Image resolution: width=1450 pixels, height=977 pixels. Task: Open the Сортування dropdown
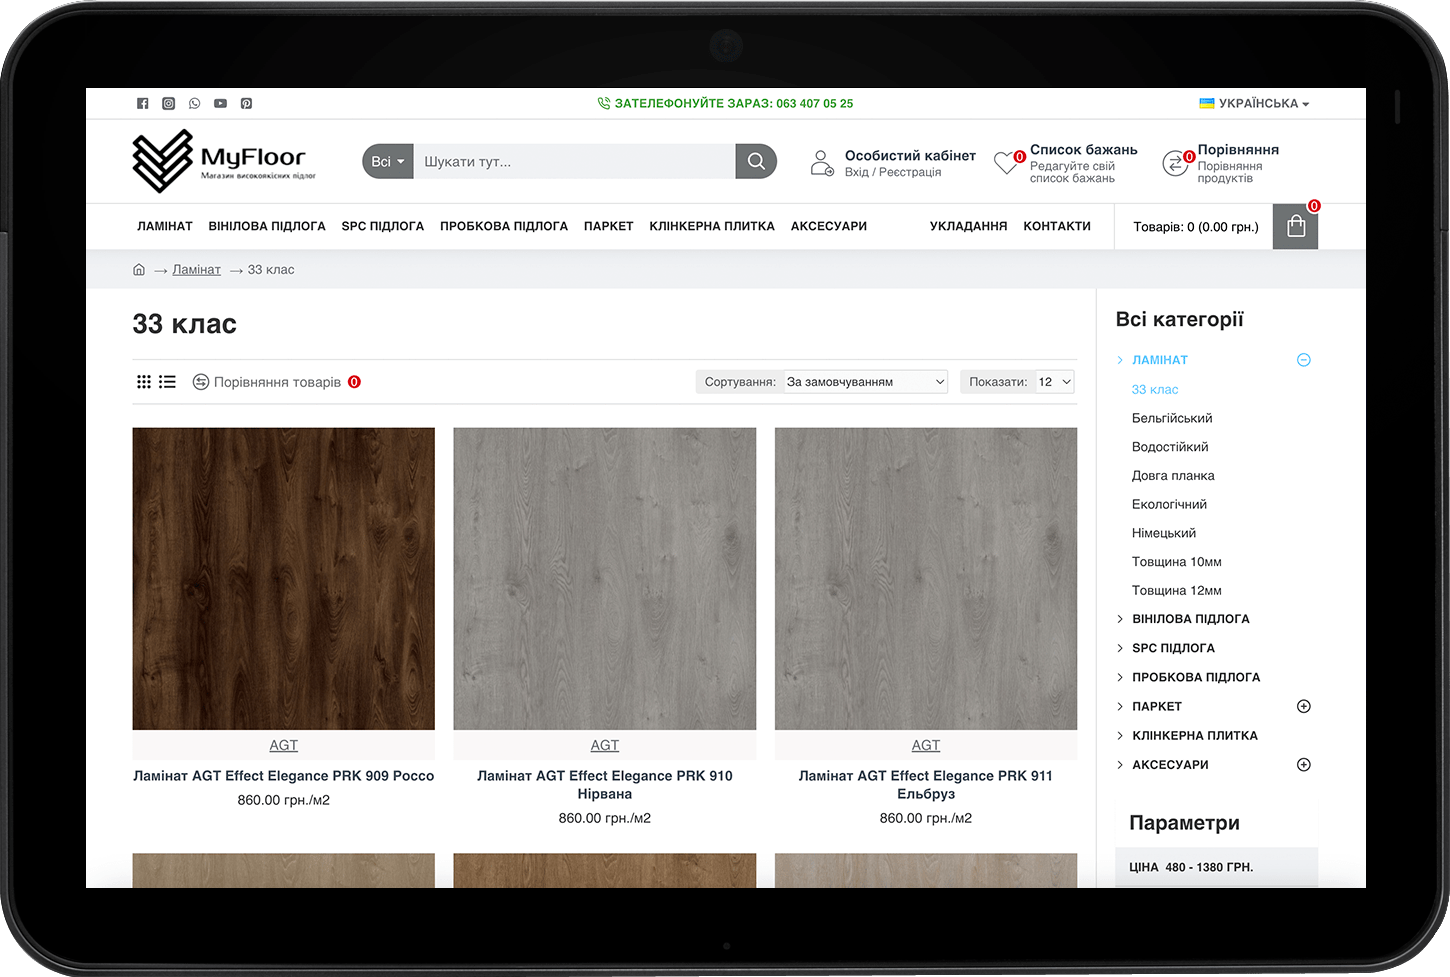coord(865,382)
